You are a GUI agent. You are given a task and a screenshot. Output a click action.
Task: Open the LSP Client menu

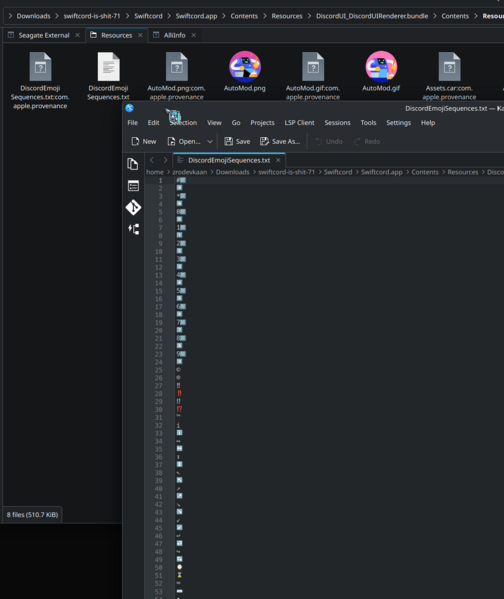299,123
